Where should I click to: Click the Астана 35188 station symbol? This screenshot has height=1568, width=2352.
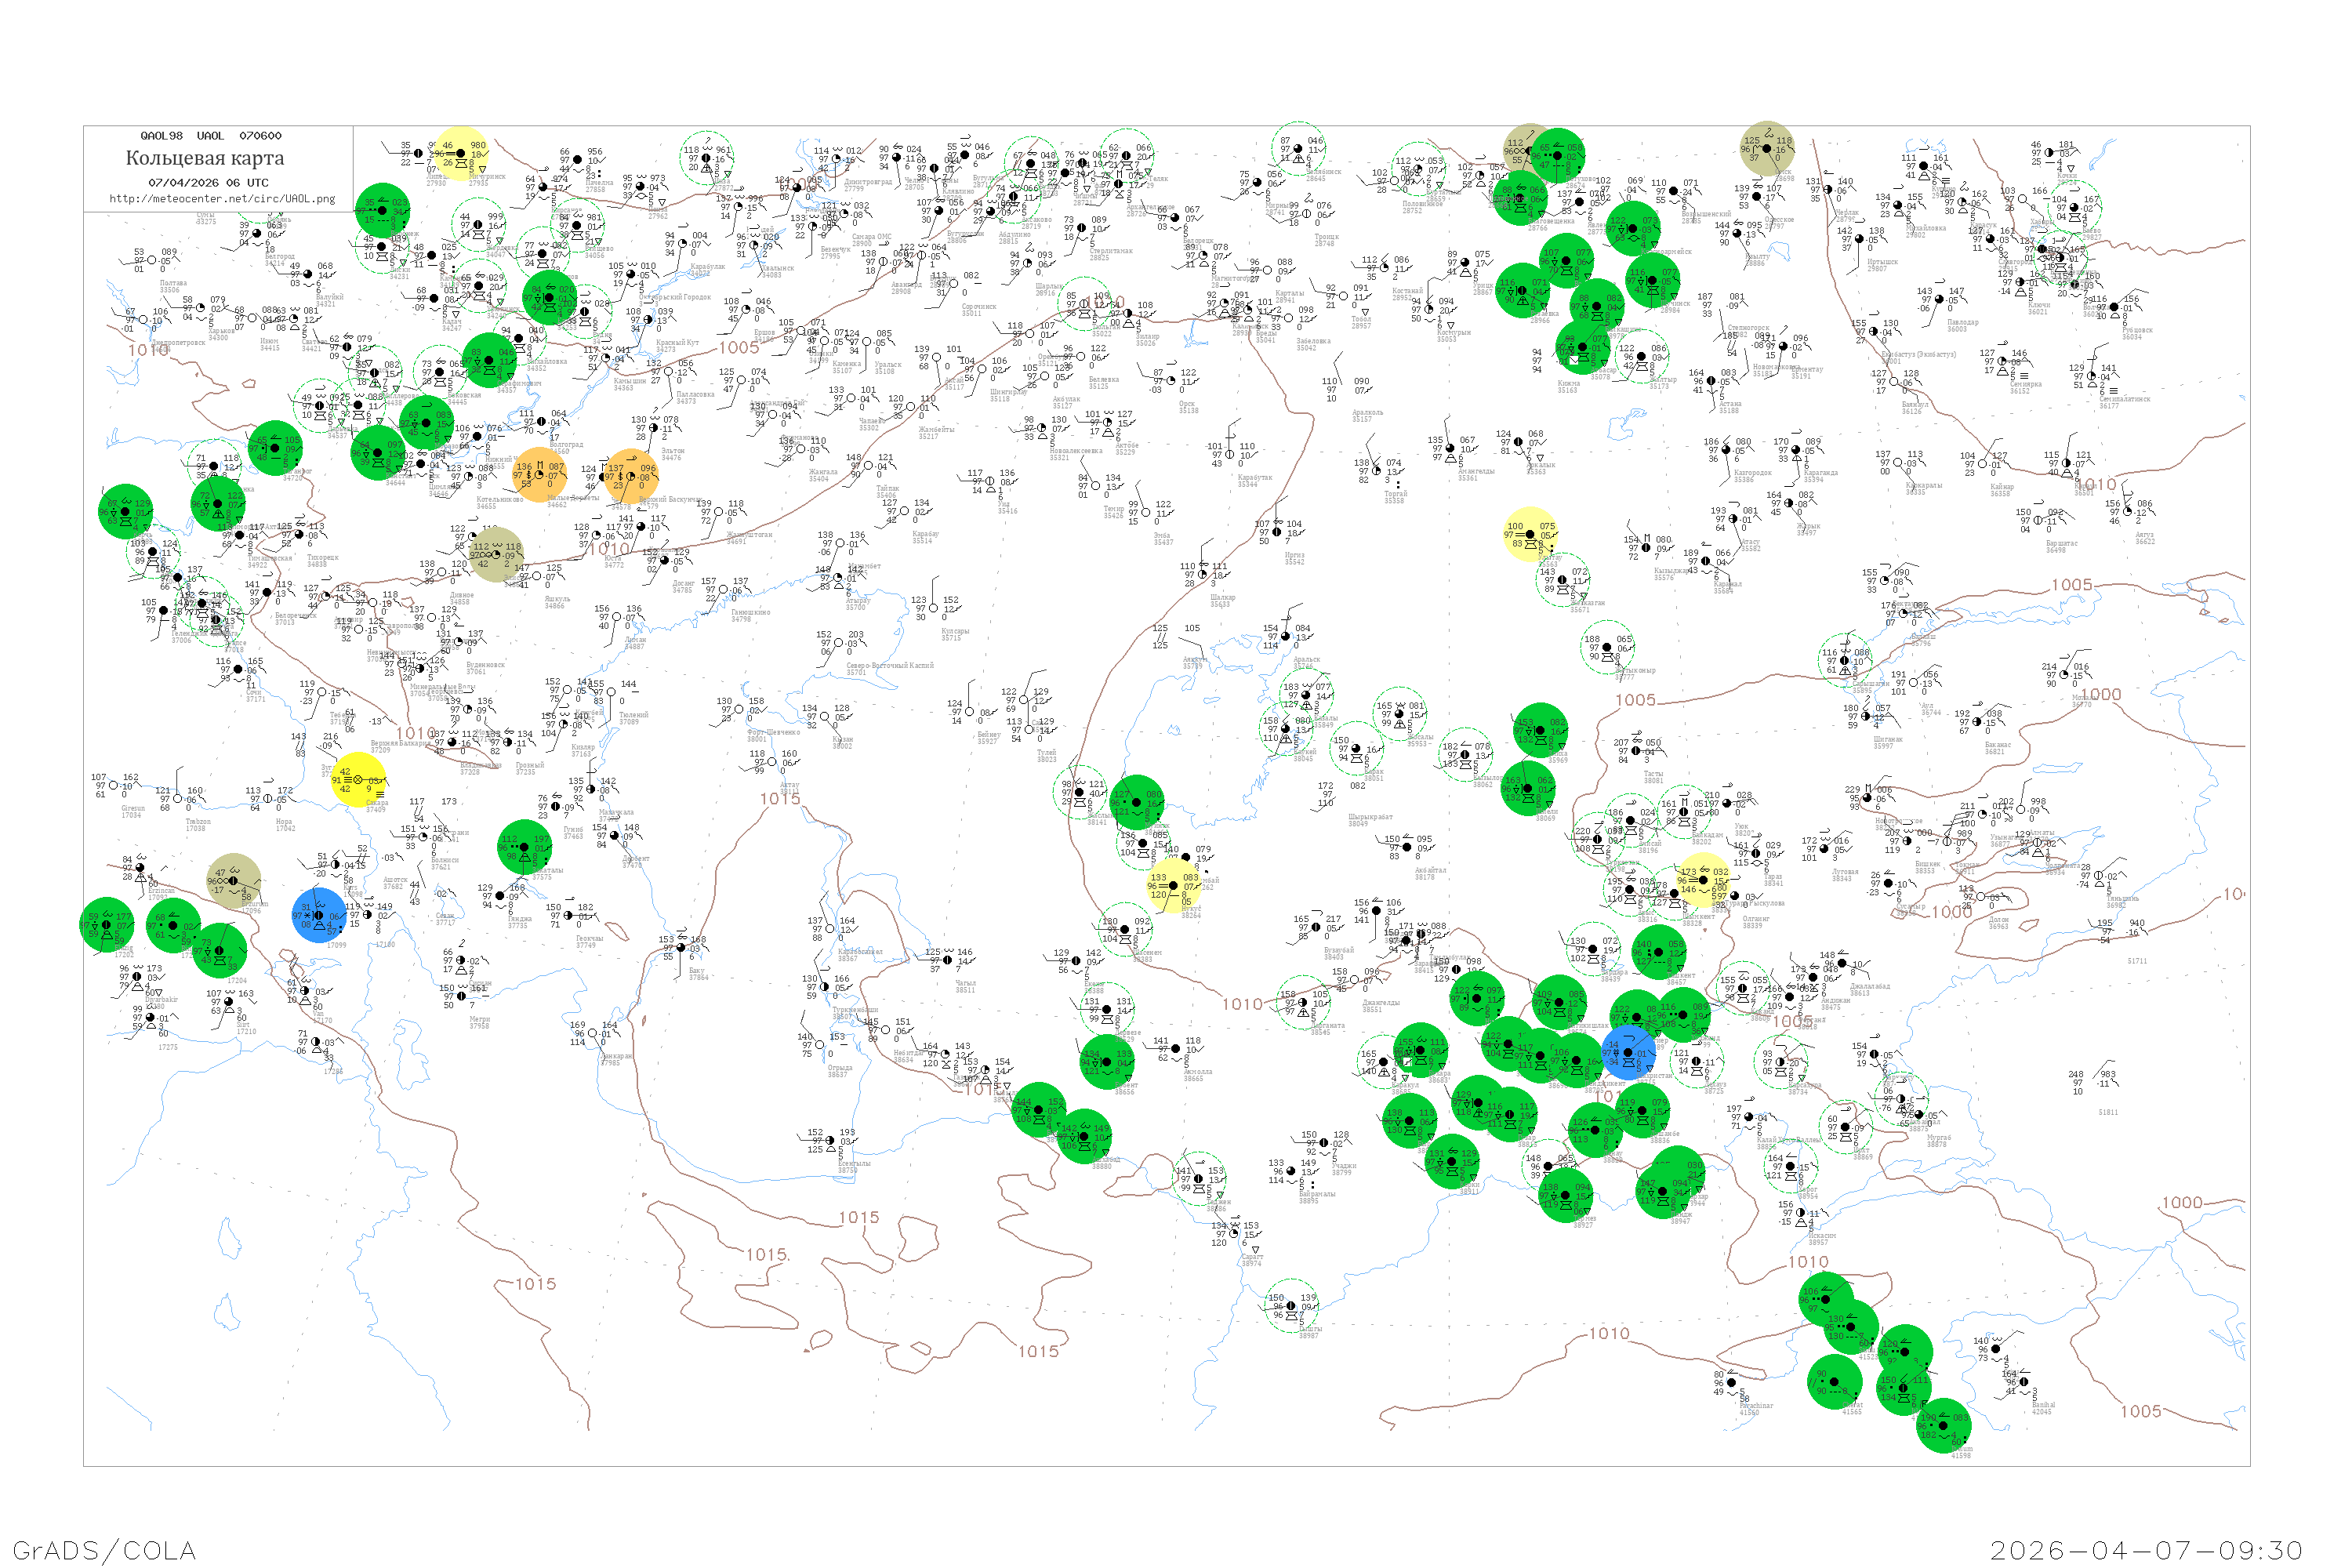click(1712, 381)
